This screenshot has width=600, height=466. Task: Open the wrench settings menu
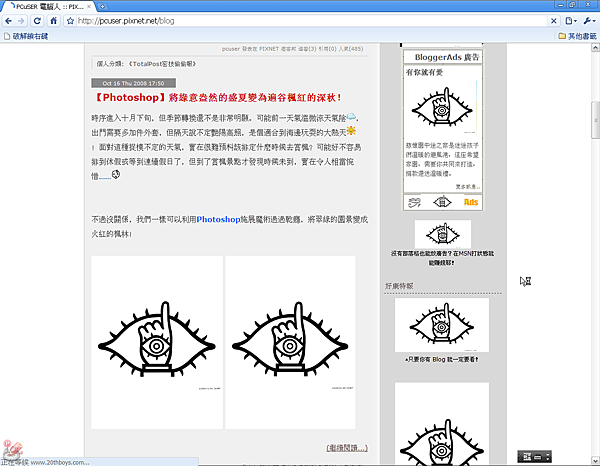589,21
